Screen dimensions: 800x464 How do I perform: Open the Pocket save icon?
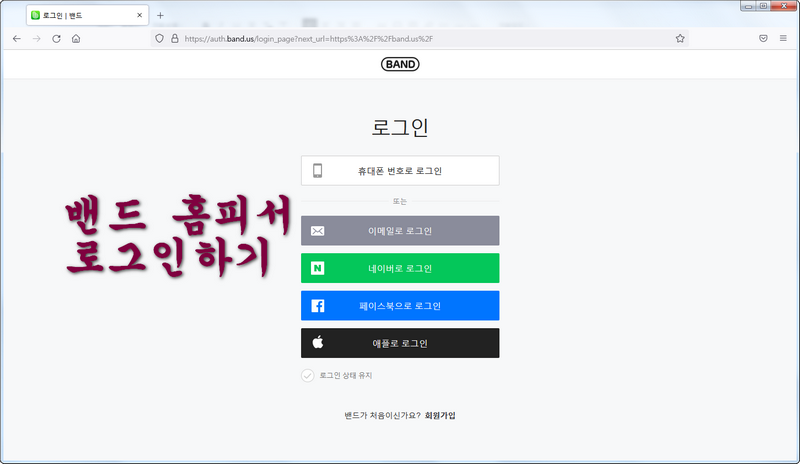(763, 39)
